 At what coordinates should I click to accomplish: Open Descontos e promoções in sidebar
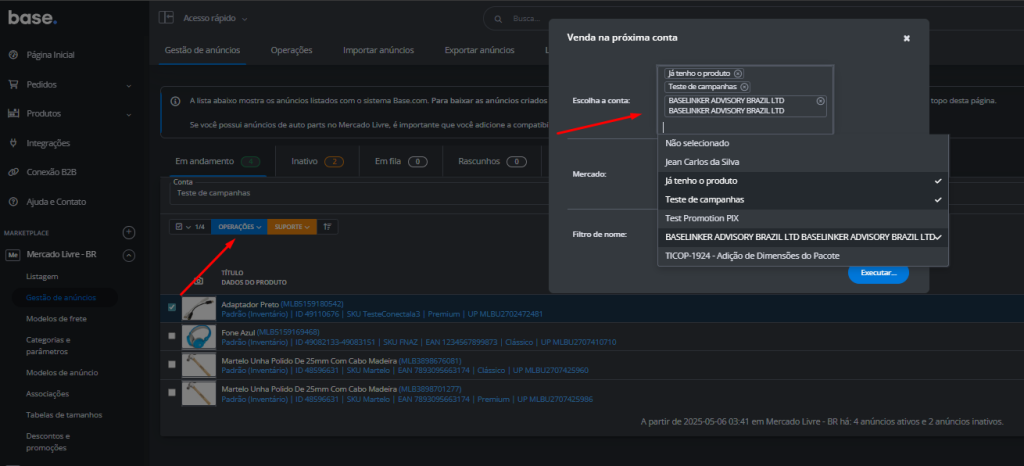point(48,442)
